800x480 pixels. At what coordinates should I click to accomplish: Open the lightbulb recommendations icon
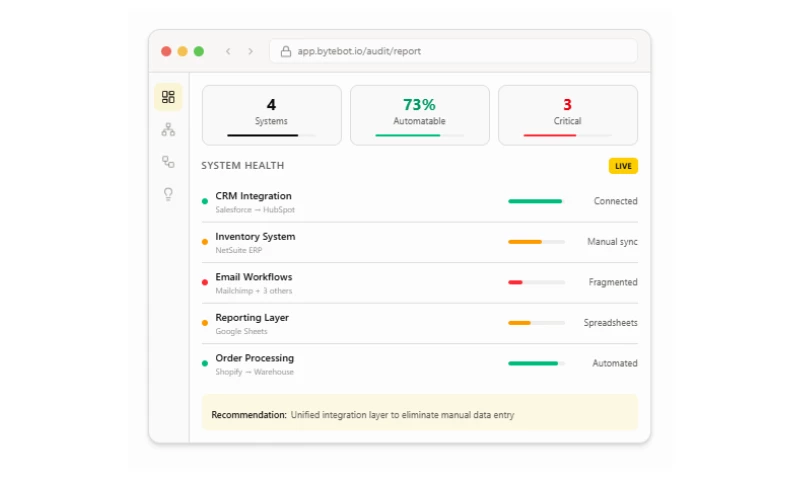[168, 194]
